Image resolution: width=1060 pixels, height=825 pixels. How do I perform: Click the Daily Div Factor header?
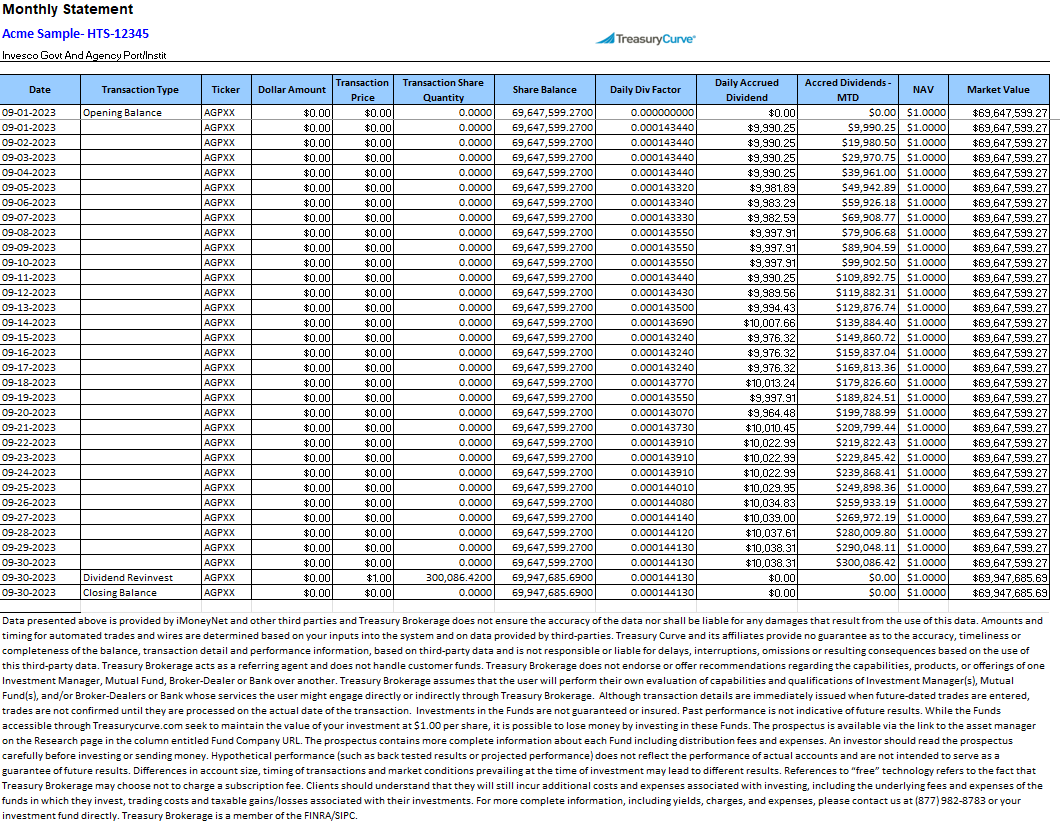(646, 90)
